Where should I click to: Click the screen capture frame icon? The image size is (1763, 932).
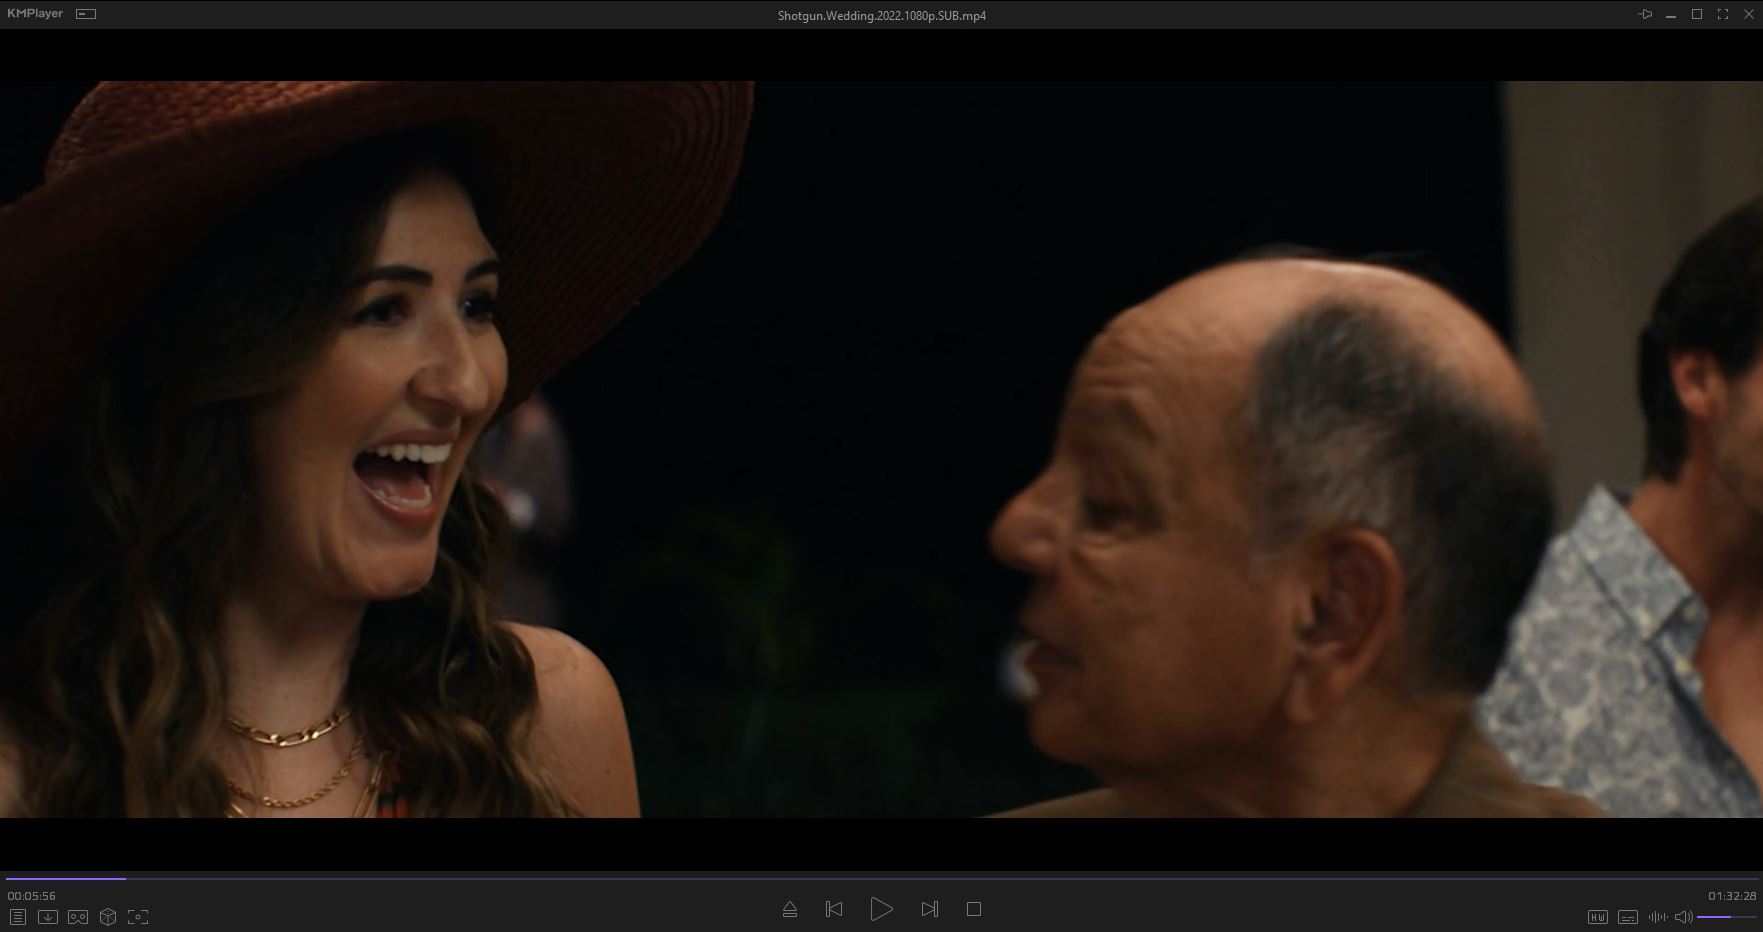point(138,917)
